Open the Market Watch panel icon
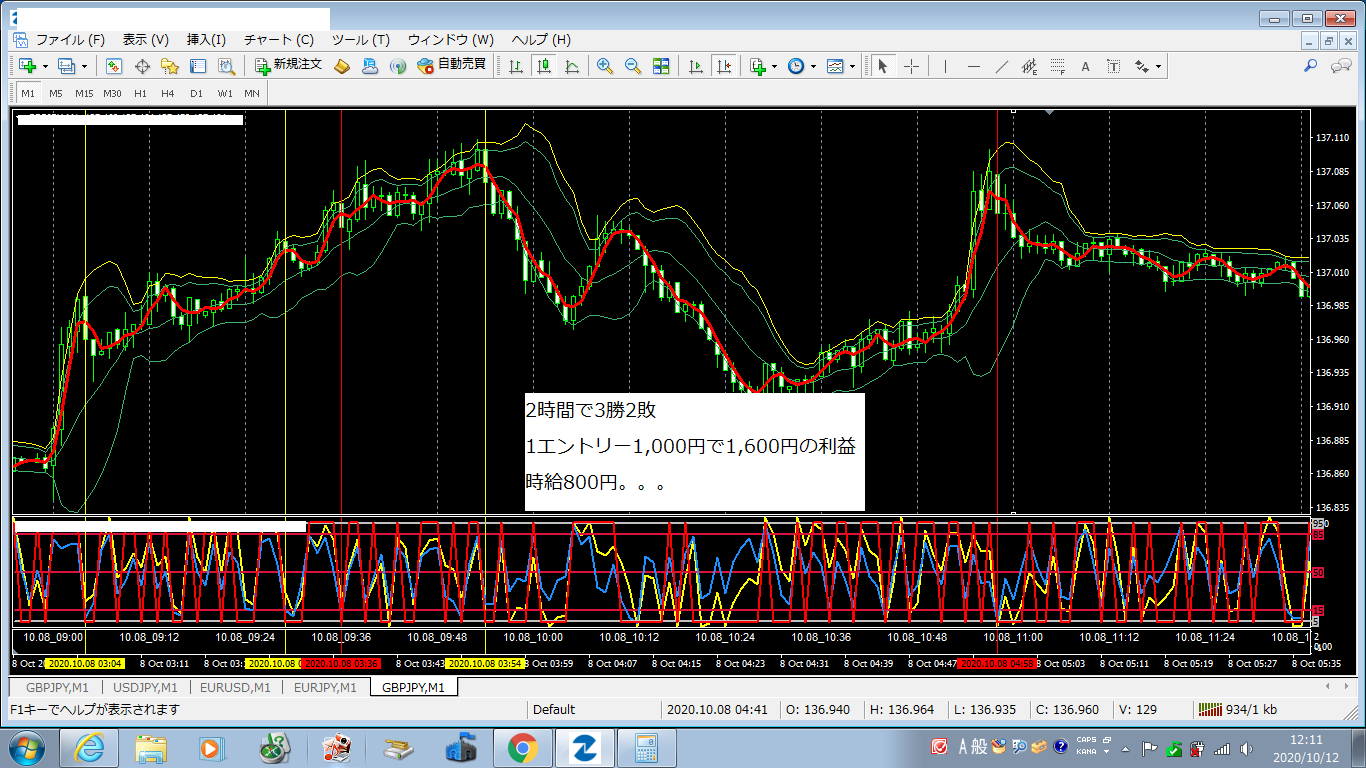Image resolution: width=1366 pixels, height=768 pixels. click(114, 66)
